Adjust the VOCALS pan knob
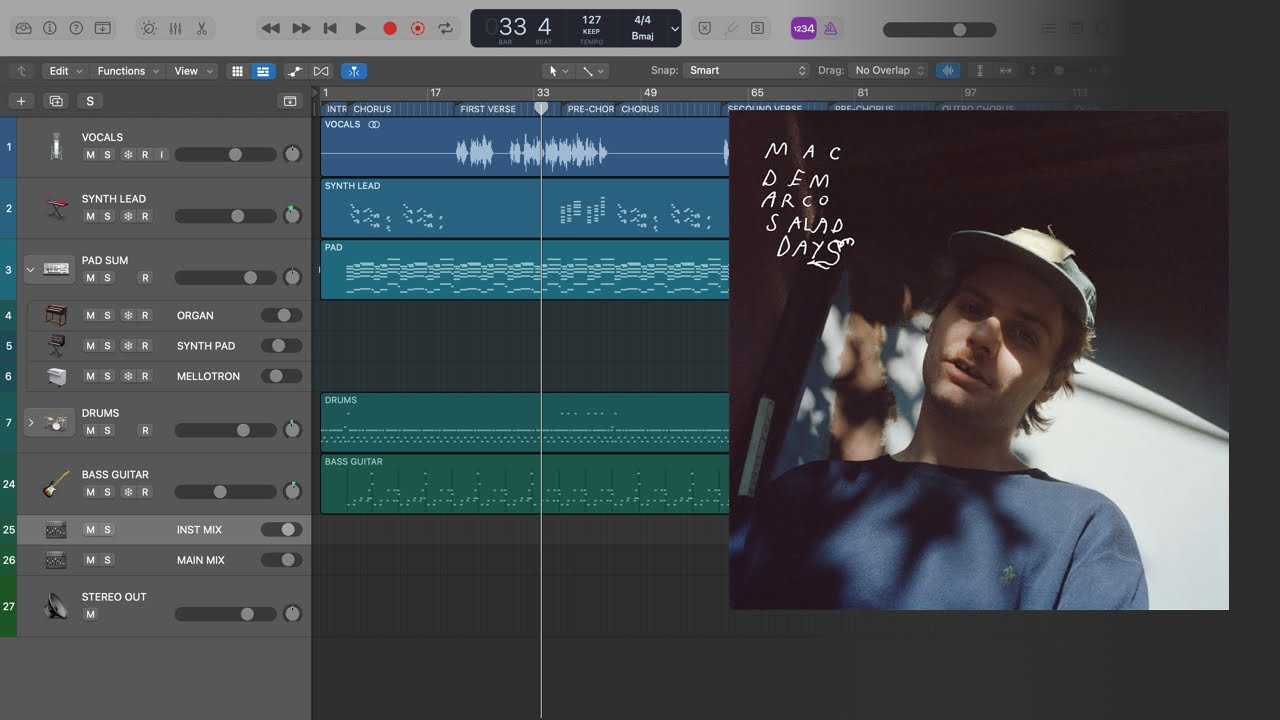This screenshot has height=720, width=1280. point(292,154)
